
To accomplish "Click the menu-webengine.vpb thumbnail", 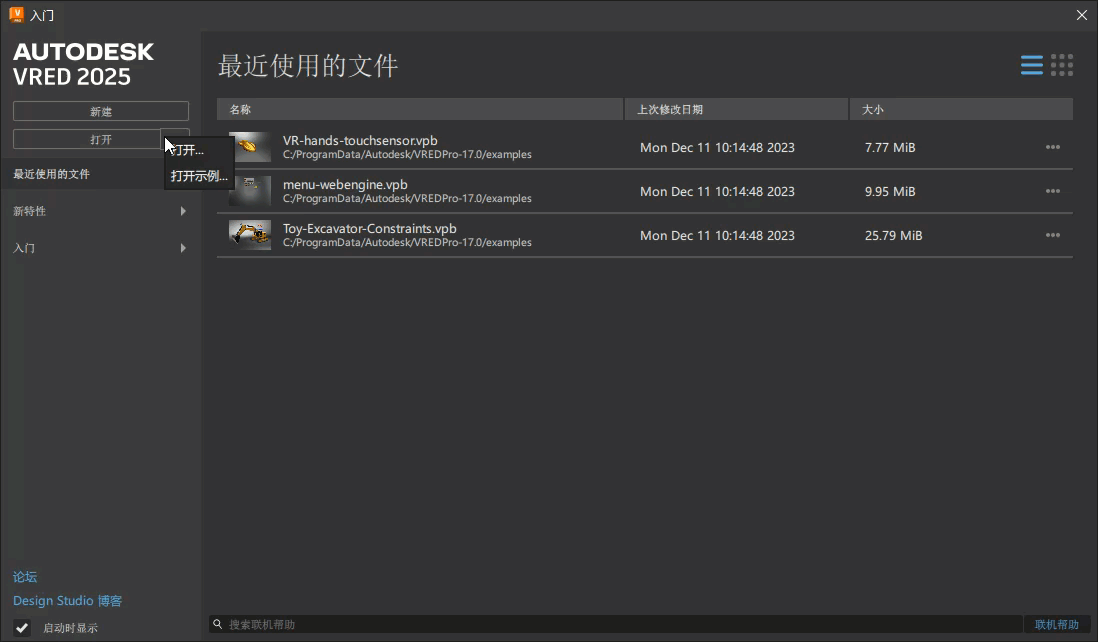I will [249, 191].
